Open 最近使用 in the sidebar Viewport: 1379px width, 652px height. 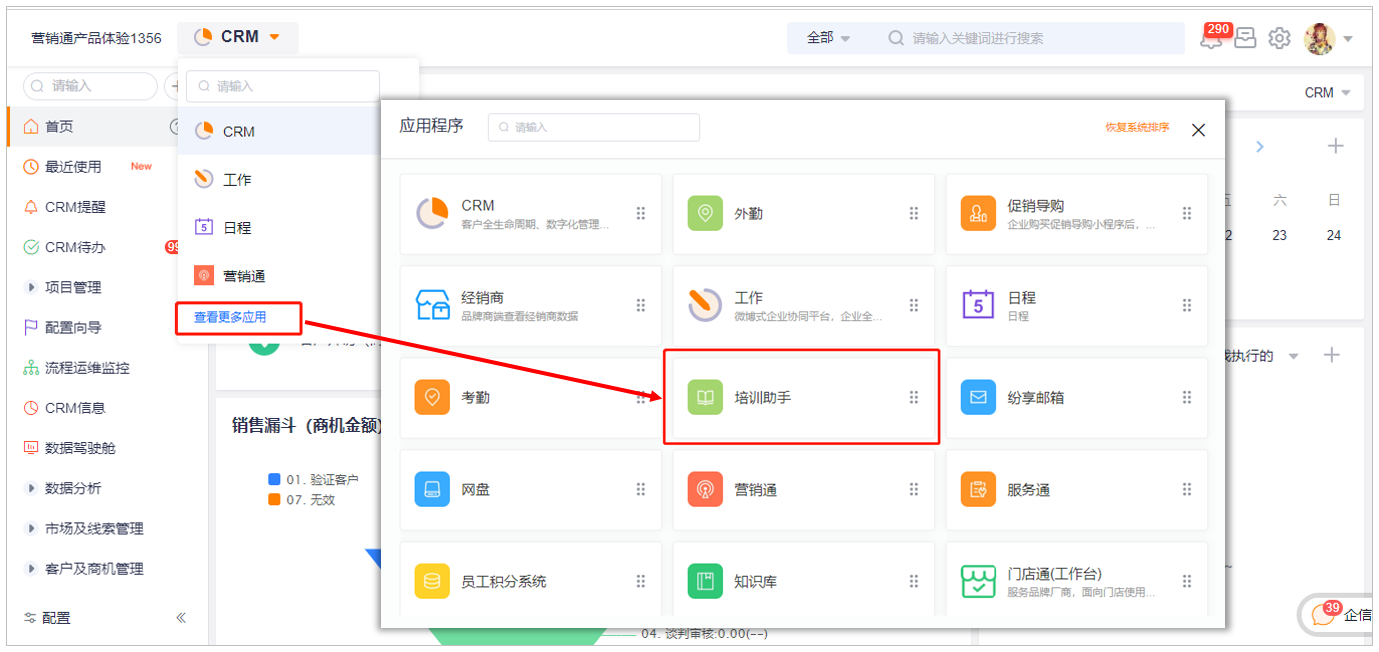coord(73,166)
